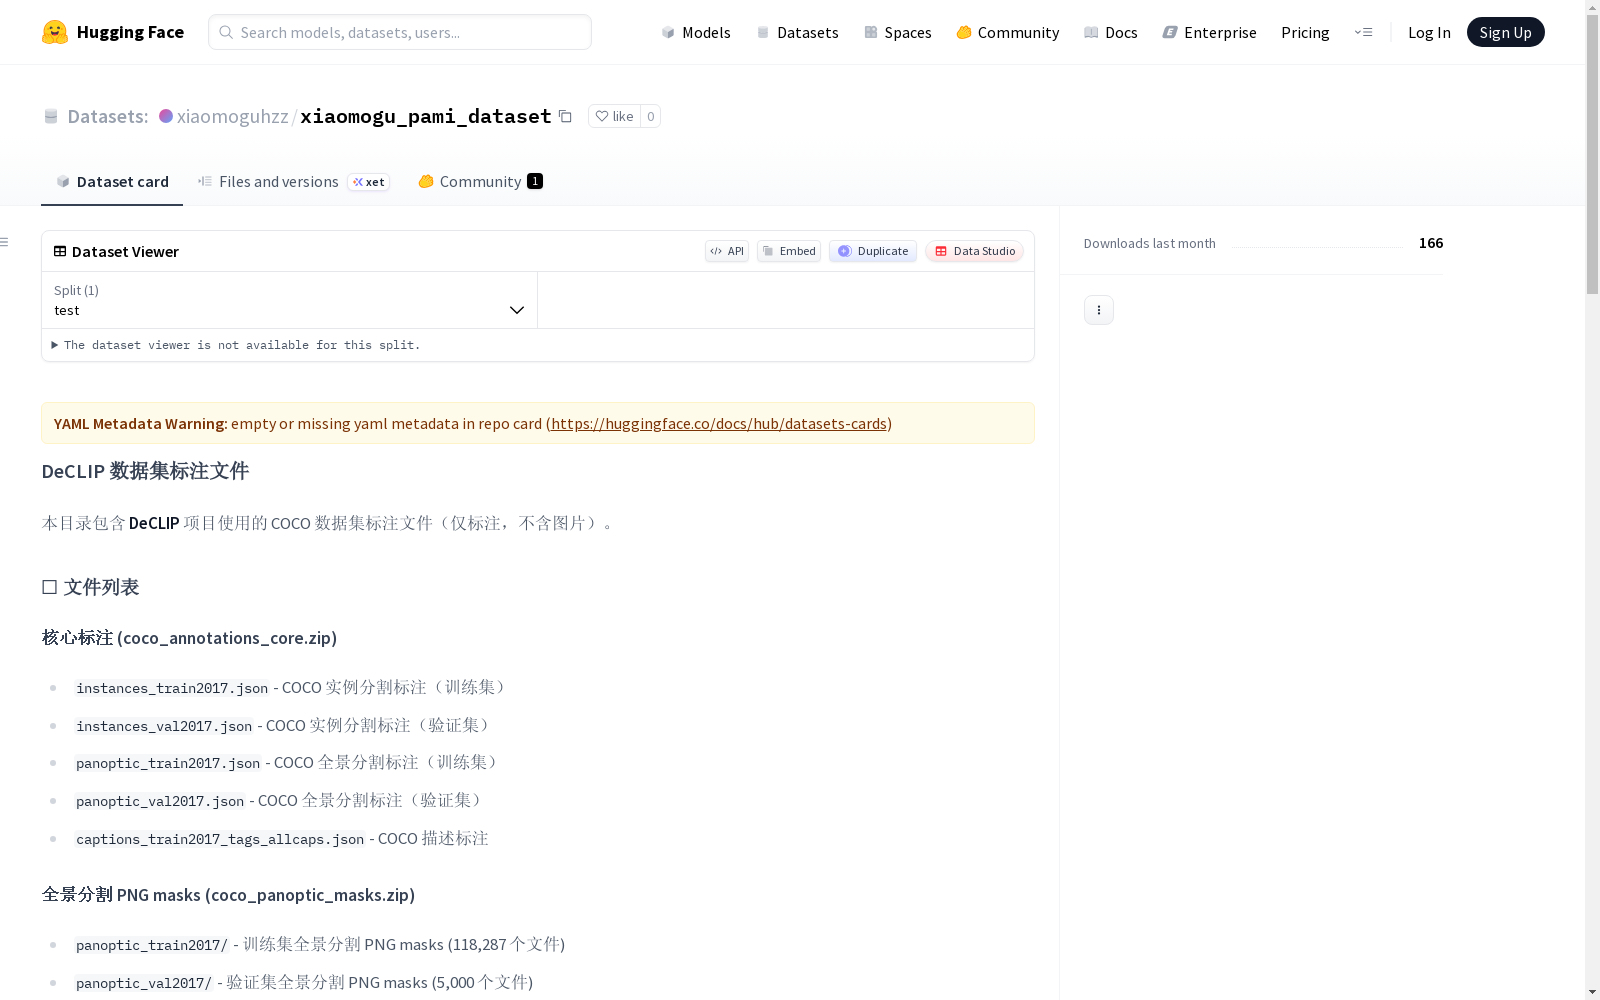The width and height of the screenshot is (1600, 1000).
Task: Click the Dataset Viewer heading
Action: tap(125, 251)
